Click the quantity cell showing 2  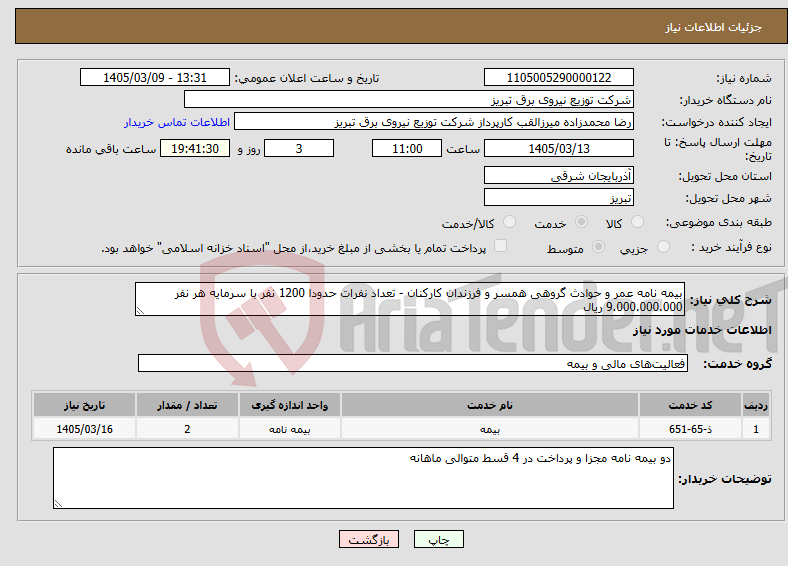(187, 429)
